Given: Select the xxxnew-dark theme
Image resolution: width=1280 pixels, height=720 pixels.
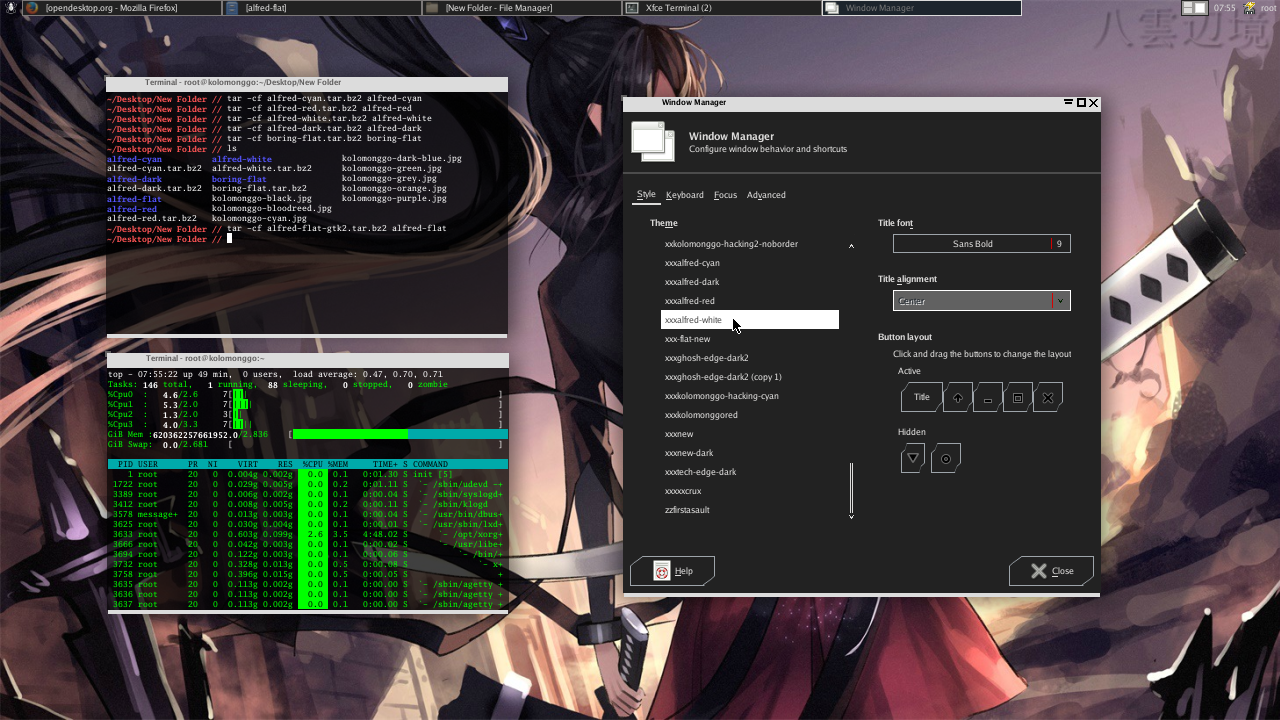Looking at the screenshot, I should [750, 453].
